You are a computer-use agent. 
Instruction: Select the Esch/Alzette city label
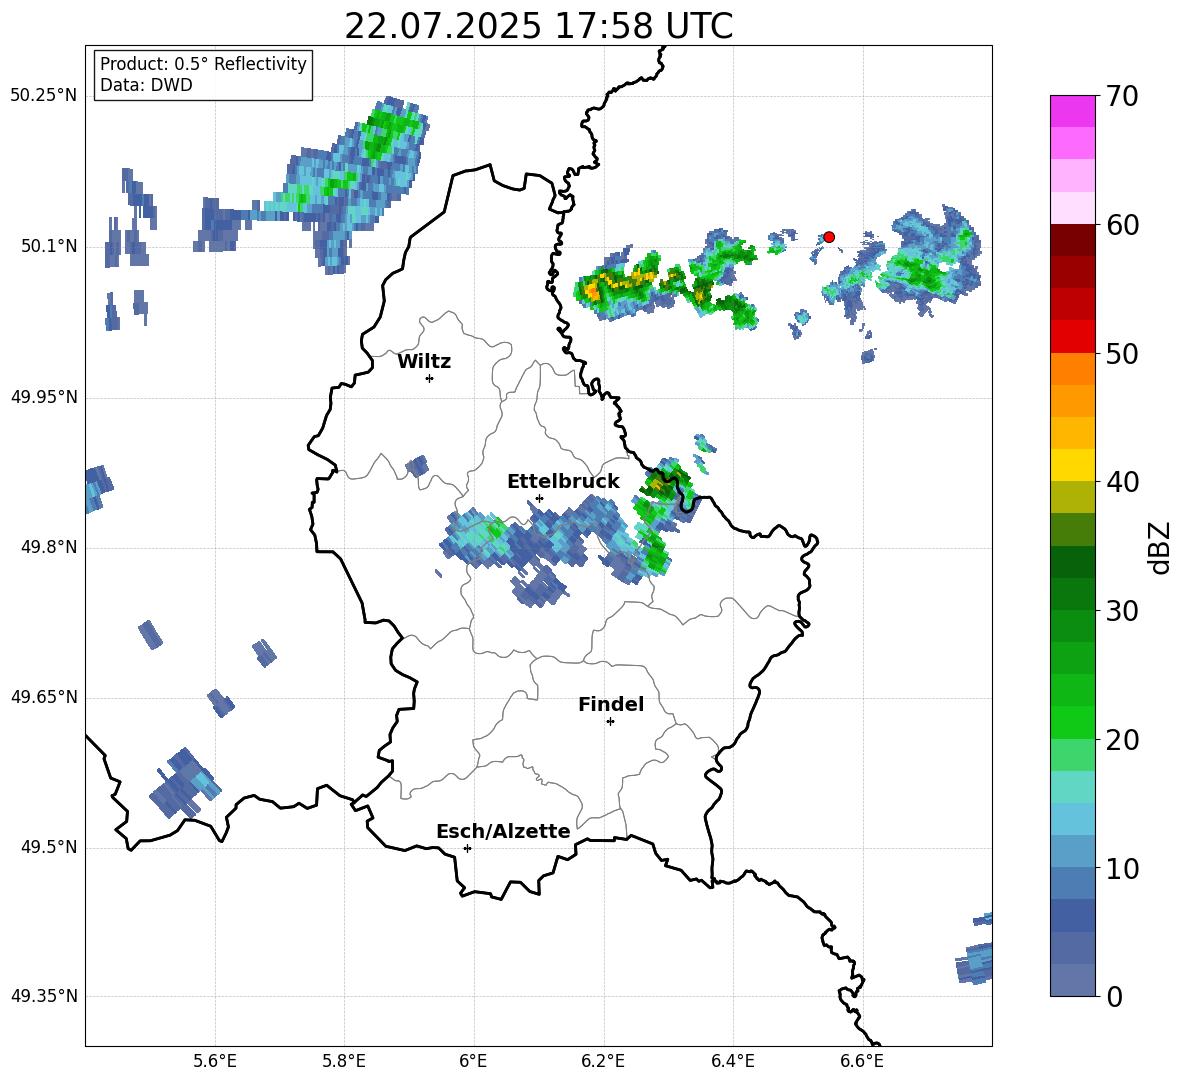coord(503,831)
